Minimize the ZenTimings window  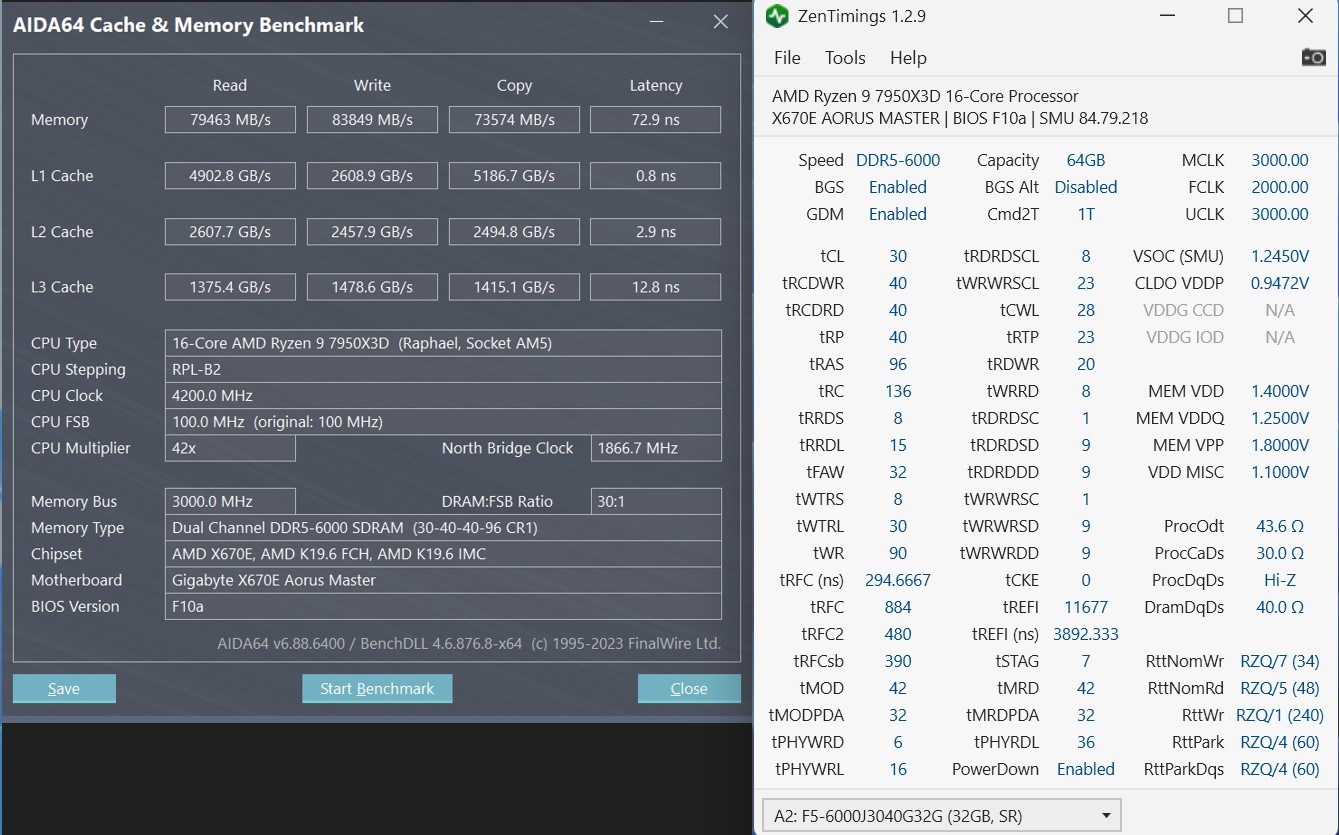[x=1167, y=16]
